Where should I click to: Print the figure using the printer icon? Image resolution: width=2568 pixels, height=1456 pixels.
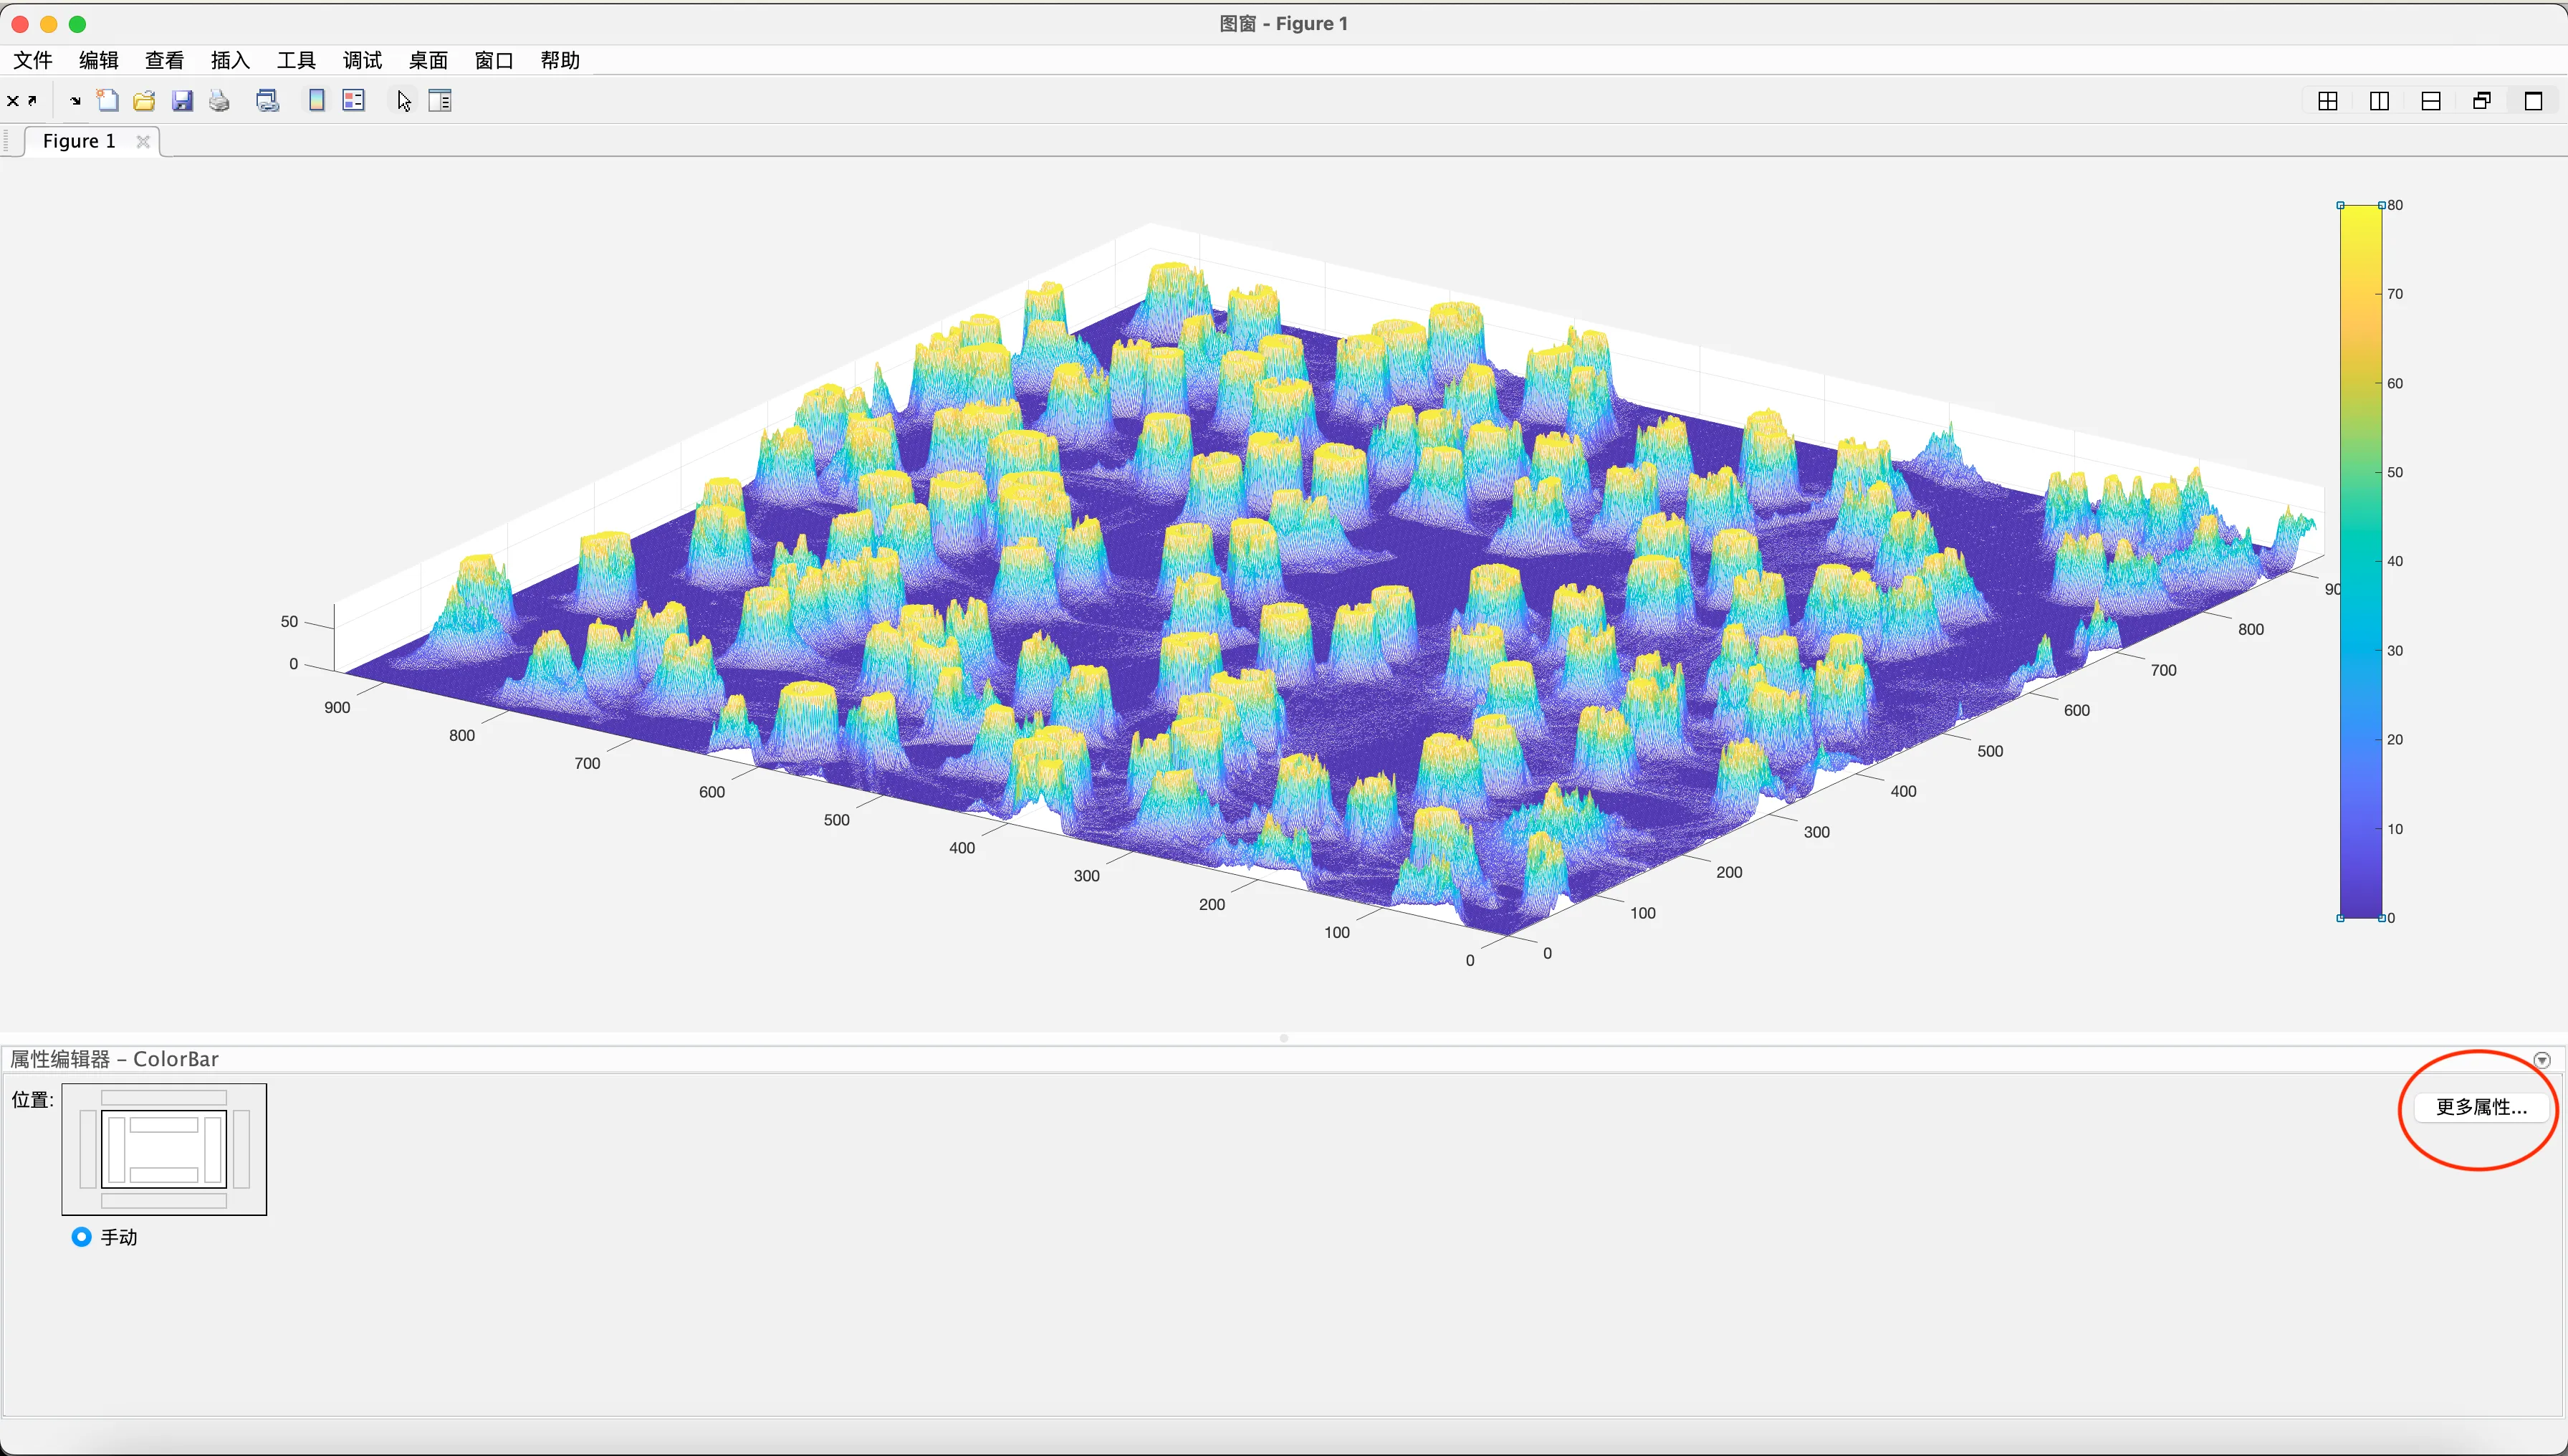point(219,100)
